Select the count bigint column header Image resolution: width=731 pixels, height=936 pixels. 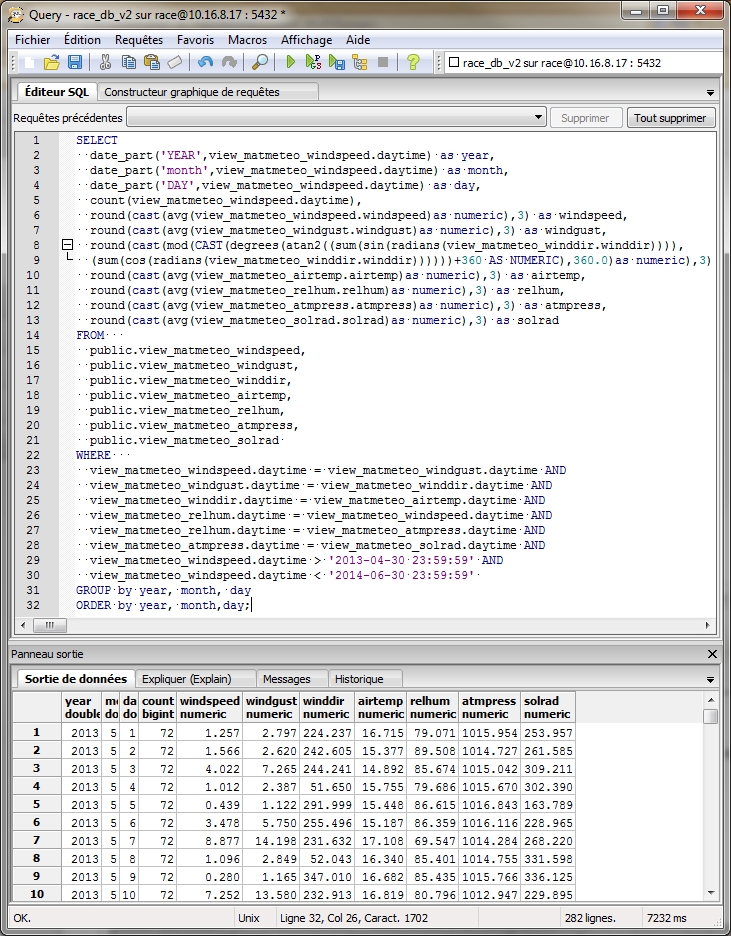pyautogui.click(x=158, y=707)
